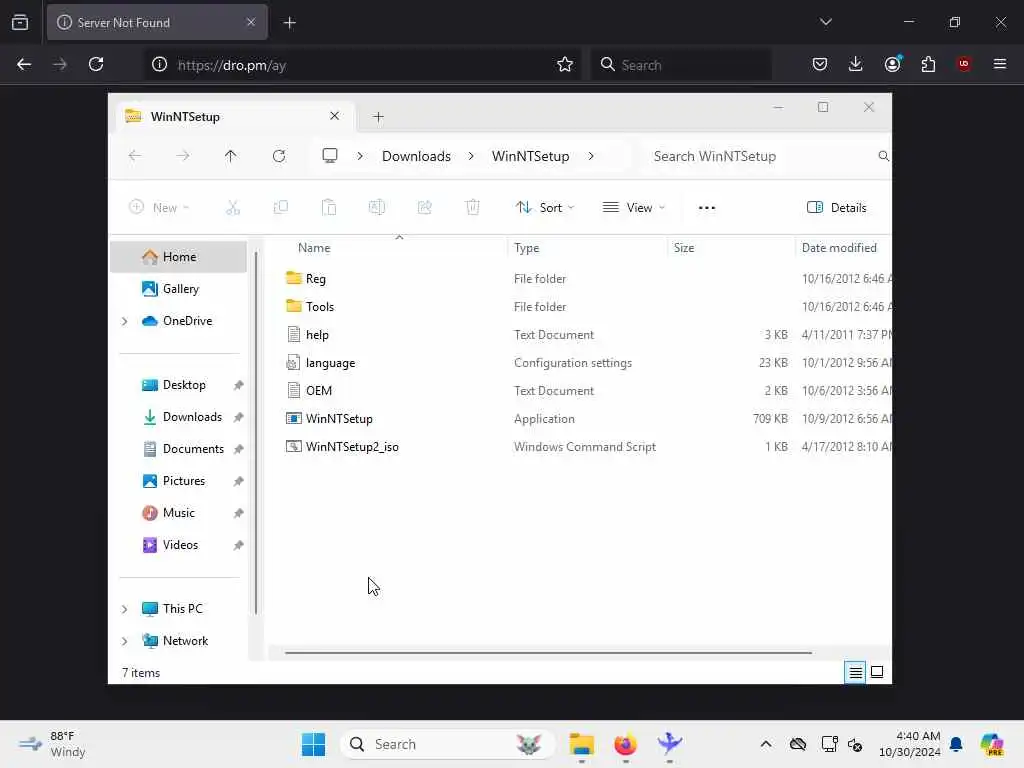Click the Firefox back arrow
Image resolution: width=1024 pixels, height=768 pixels.
(24, 64)
